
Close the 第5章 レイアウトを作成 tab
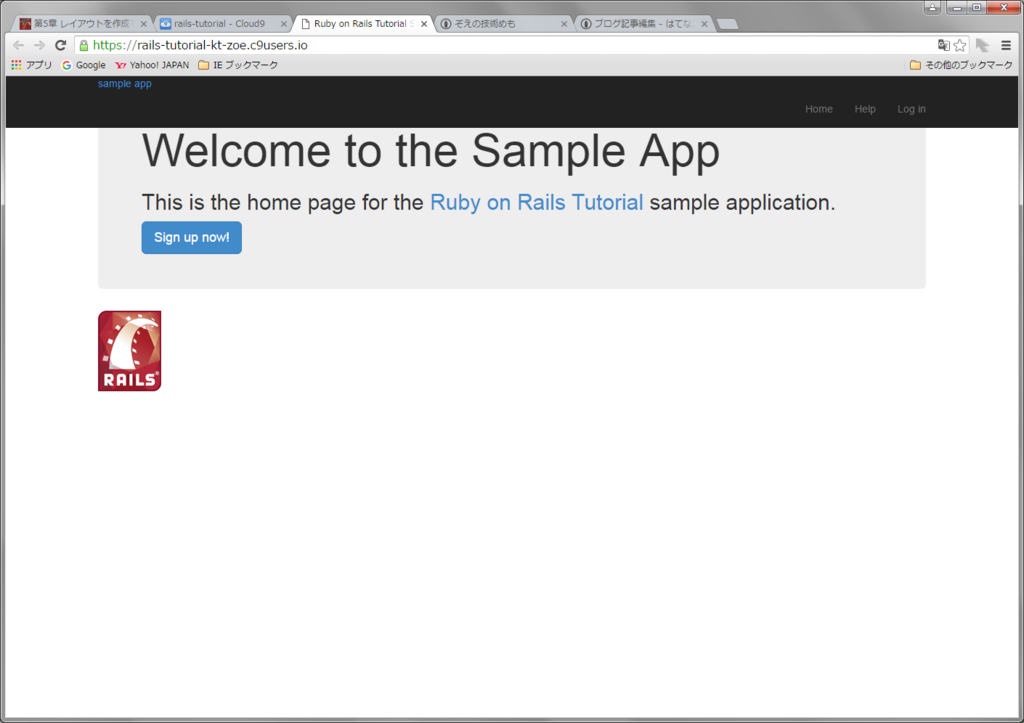(x=143, y=24)
